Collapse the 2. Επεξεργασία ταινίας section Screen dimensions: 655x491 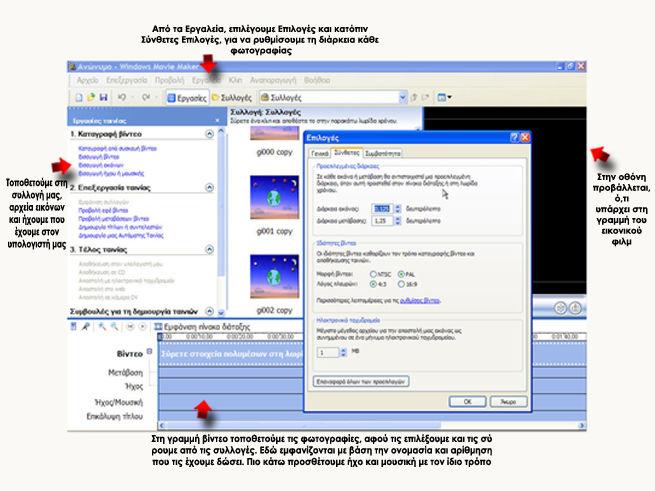tap(210, 187)
